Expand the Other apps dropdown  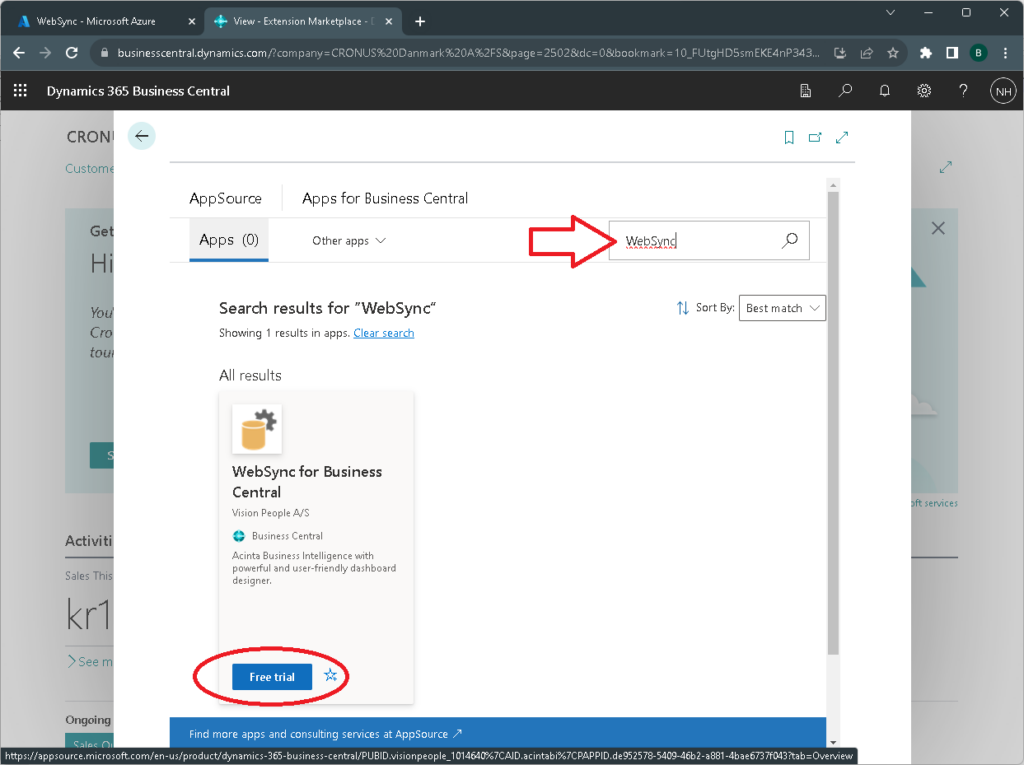[x=348, y=241]
